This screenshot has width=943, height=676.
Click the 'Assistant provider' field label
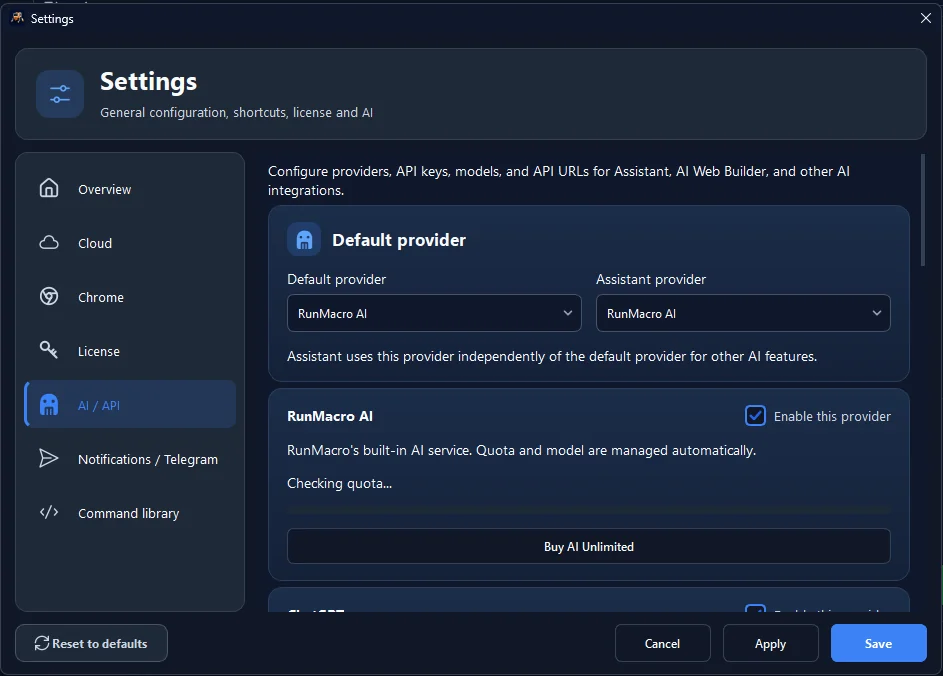(x=651, y=279)
